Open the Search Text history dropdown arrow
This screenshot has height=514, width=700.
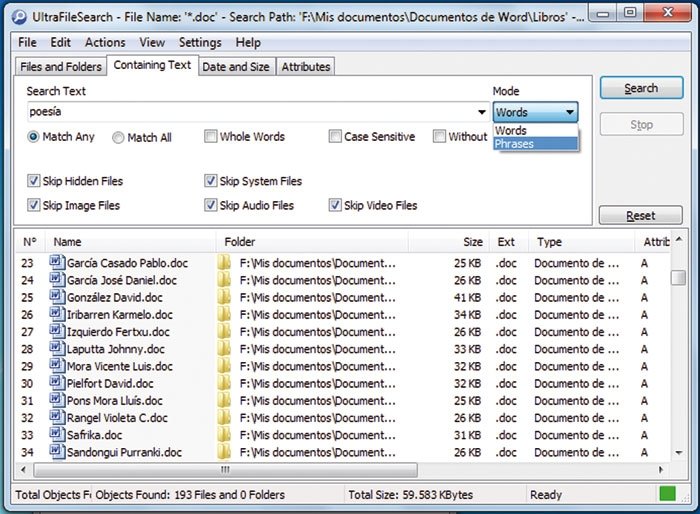point(482,112)
